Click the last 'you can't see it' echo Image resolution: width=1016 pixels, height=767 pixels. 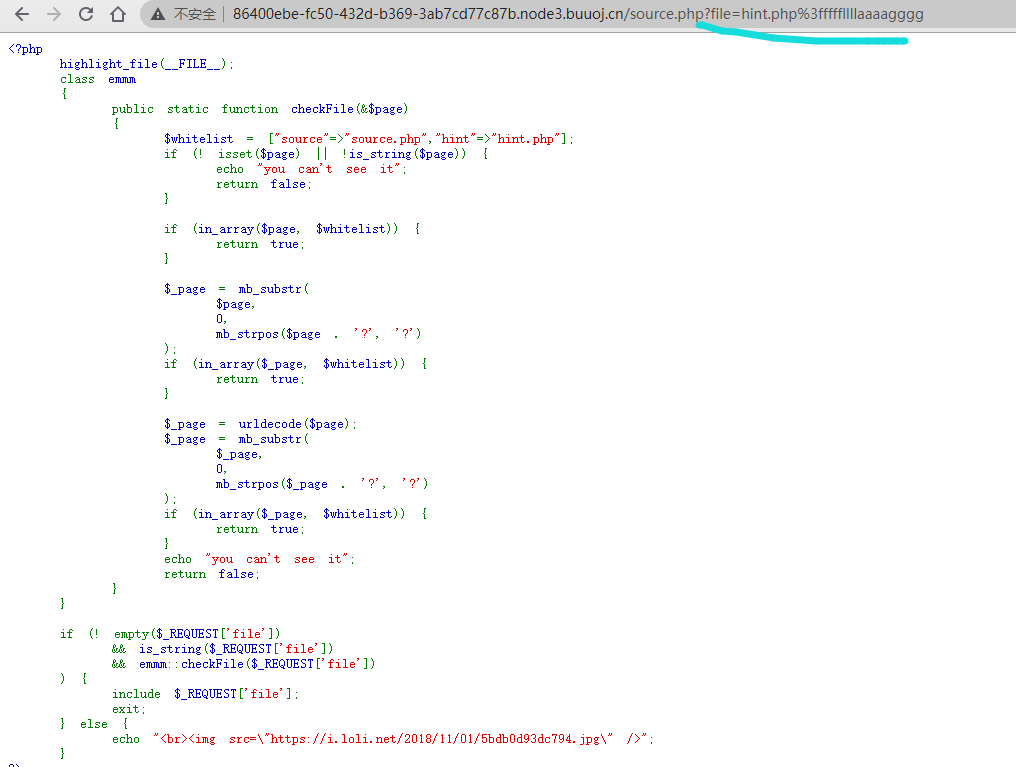point(259,559)
